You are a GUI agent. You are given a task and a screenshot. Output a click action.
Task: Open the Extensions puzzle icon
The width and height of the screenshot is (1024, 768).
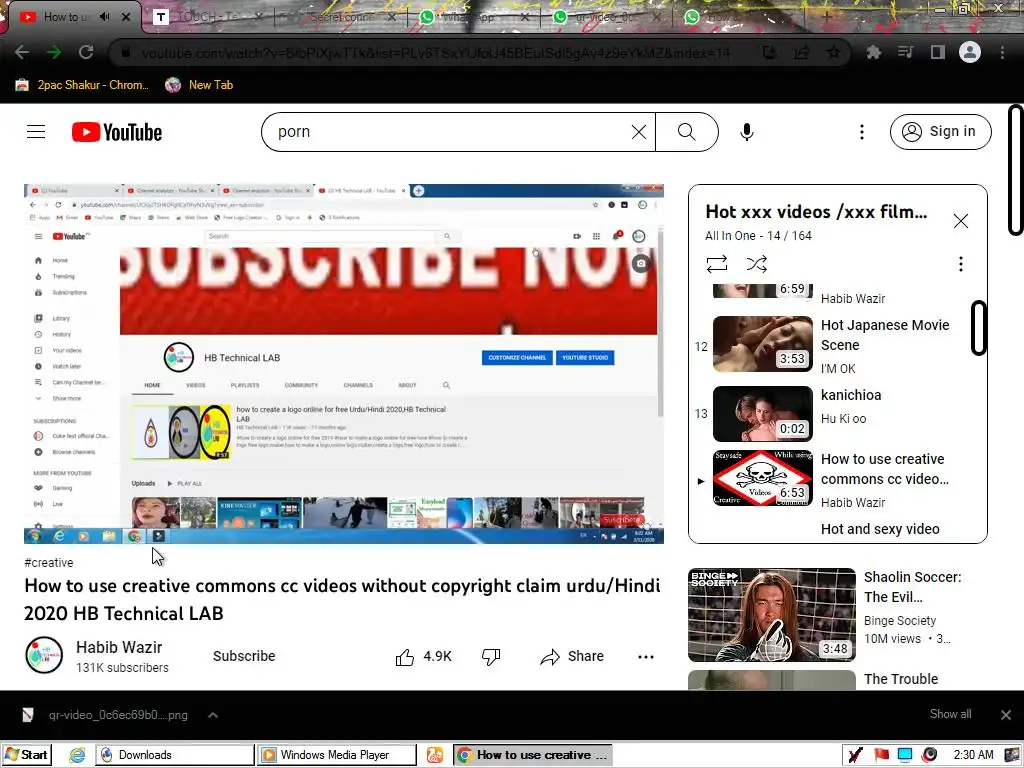tap(873, 52)
